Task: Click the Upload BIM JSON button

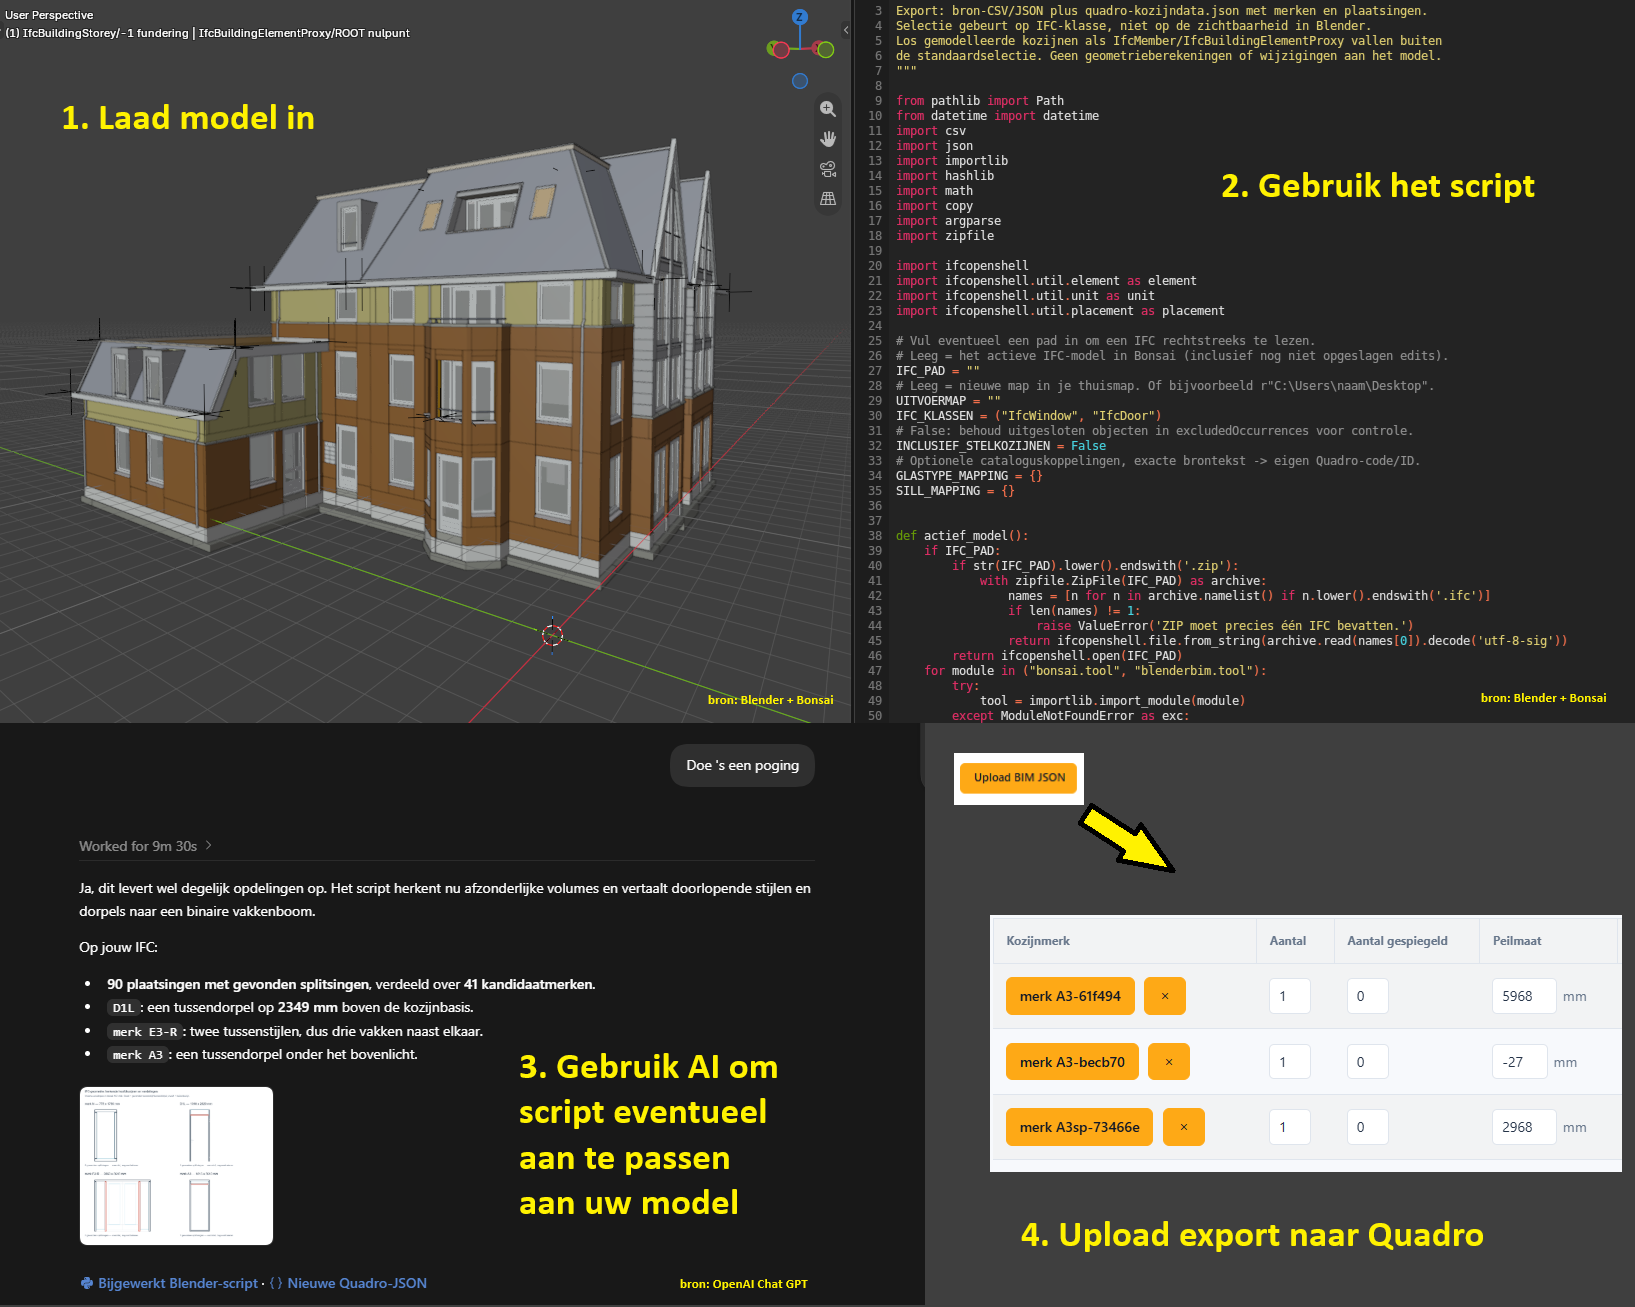Action: (1019, 778)
